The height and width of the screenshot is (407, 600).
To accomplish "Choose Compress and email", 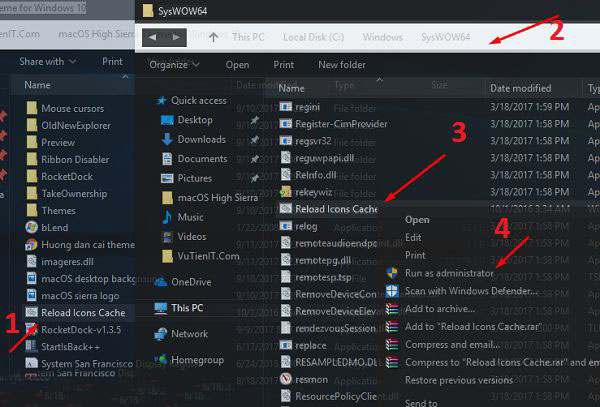I will (x=452, y=345).
